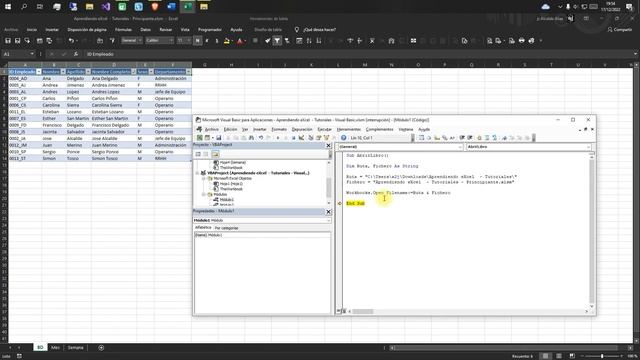The height and width of the screenshot is (360, 640).
Task: Click View Object icon in Project panel
Action: coord(206,154)
